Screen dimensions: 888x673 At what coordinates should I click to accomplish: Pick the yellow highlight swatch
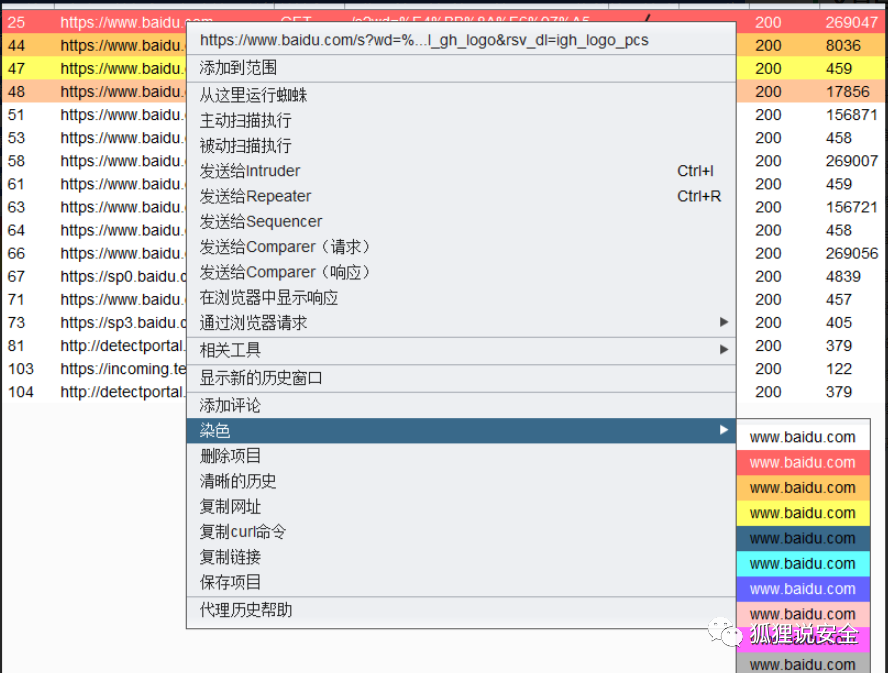[803, 513]
